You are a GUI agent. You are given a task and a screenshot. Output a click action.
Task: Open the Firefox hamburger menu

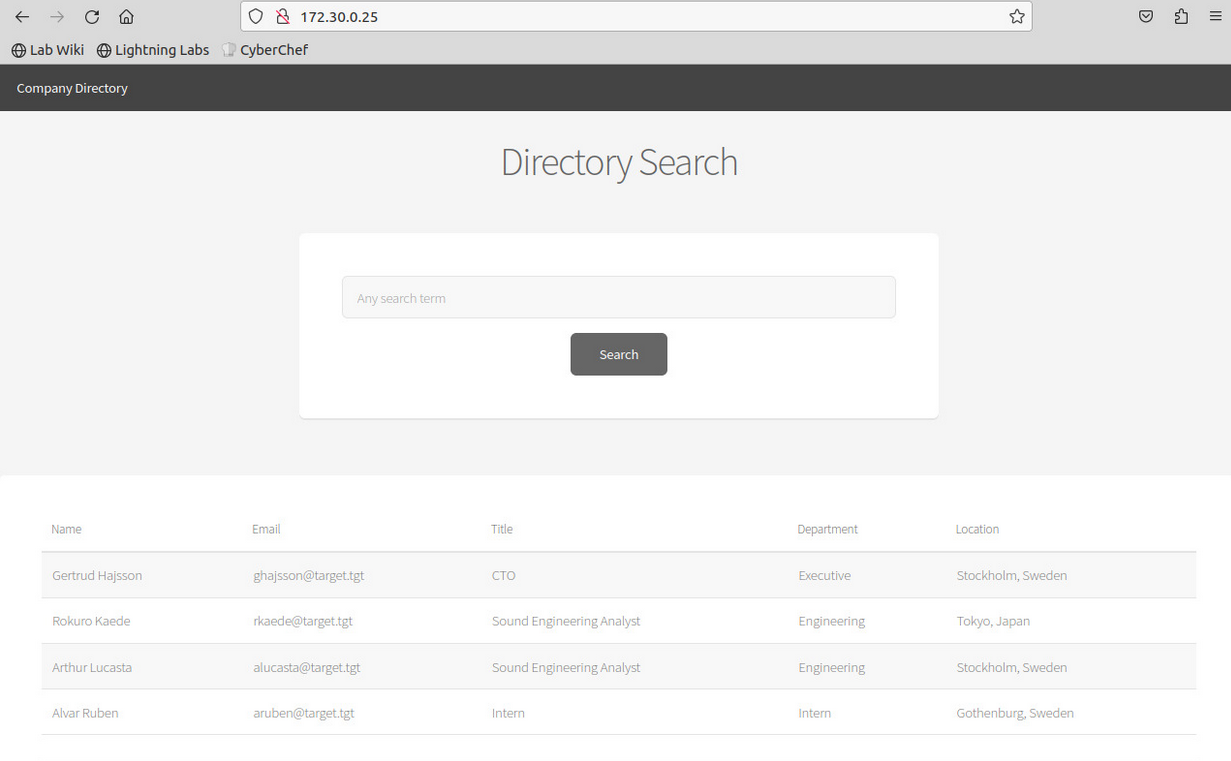1214,17
